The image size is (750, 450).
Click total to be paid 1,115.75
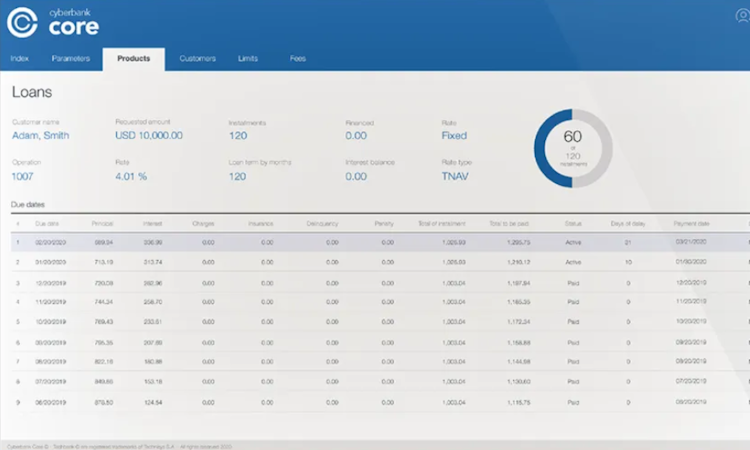point(519,403)
